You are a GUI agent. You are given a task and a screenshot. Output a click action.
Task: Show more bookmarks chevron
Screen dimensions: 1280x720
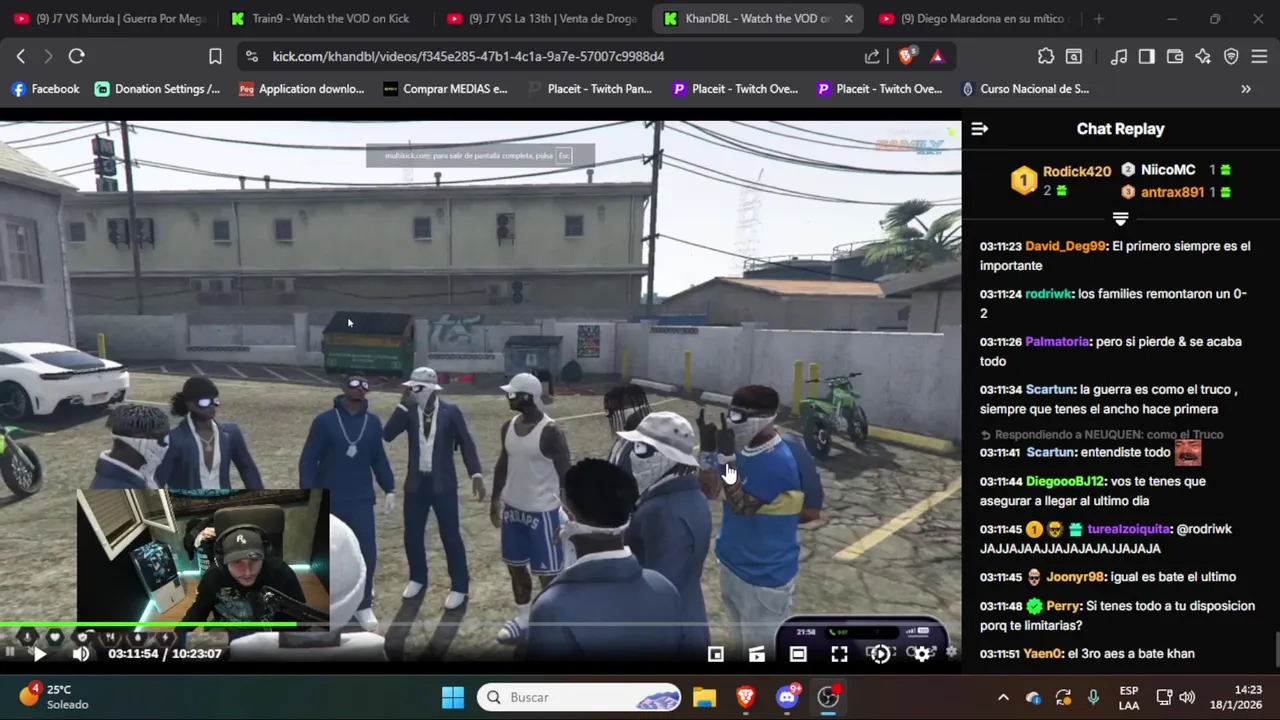(1246, 89)
